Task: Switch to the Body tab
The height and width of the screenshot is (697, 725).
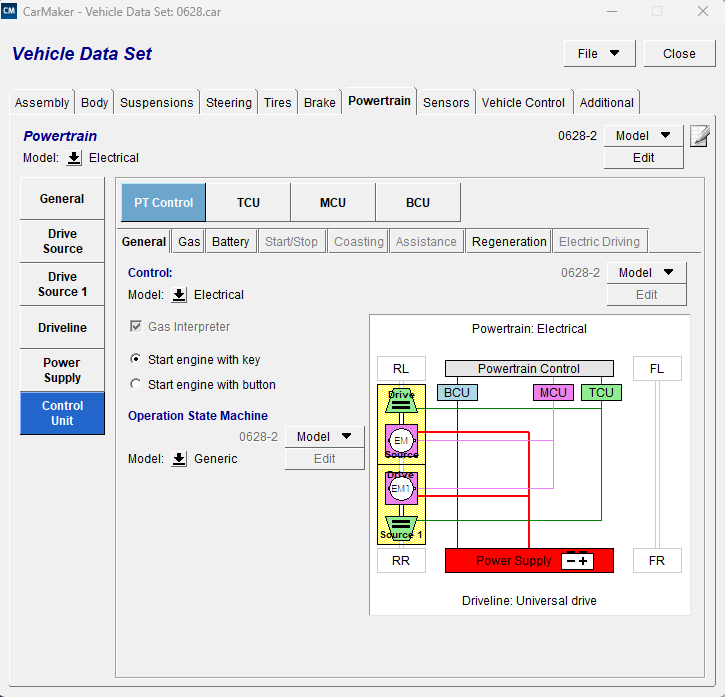Action: click(94, 102)
